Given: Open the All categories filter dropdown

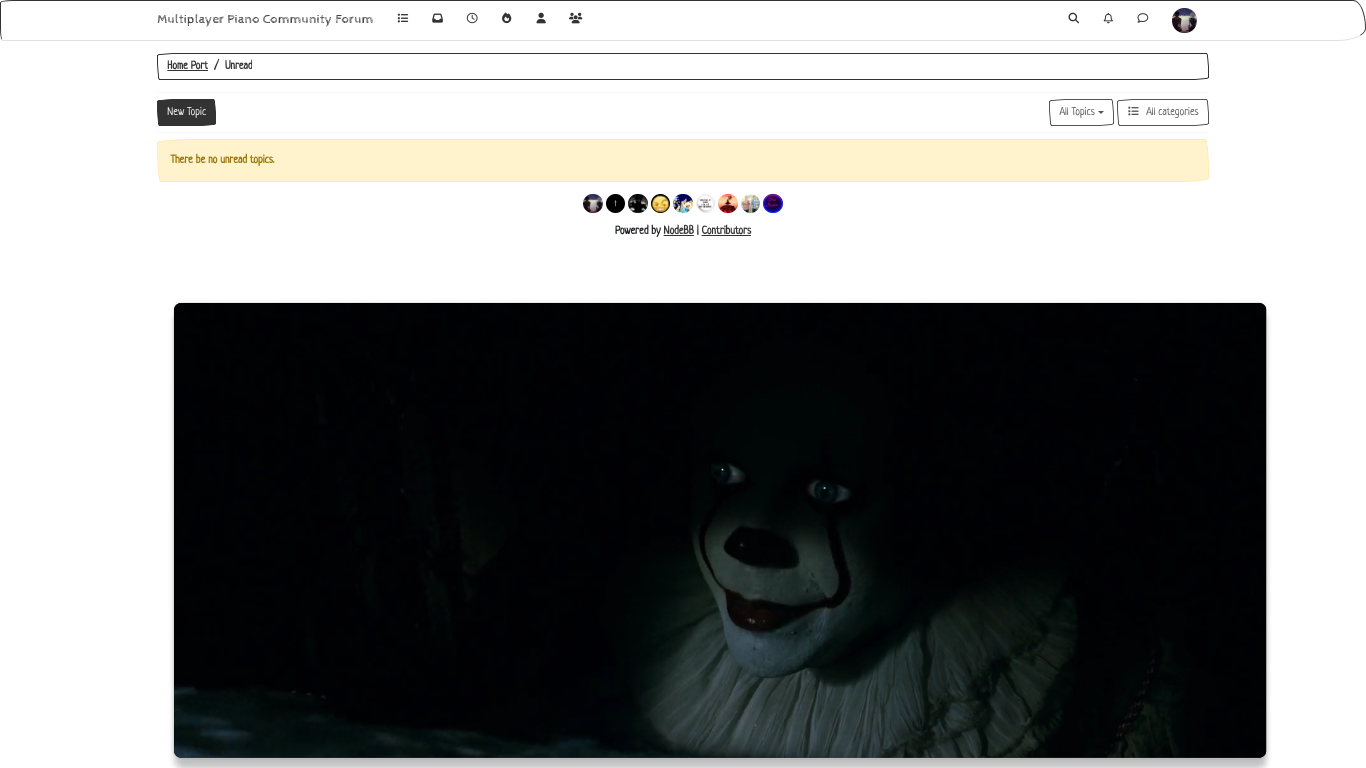Looking at the screenshot, I should pos(1163,112).
